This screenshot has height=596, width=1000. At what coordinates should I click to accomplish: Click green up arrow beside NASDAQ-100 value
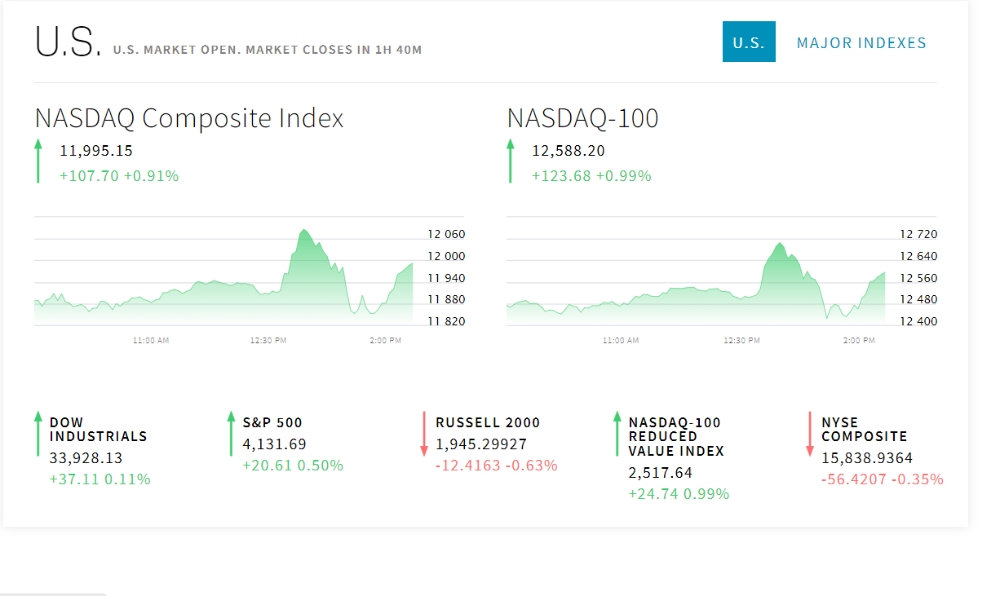(510, 161)
